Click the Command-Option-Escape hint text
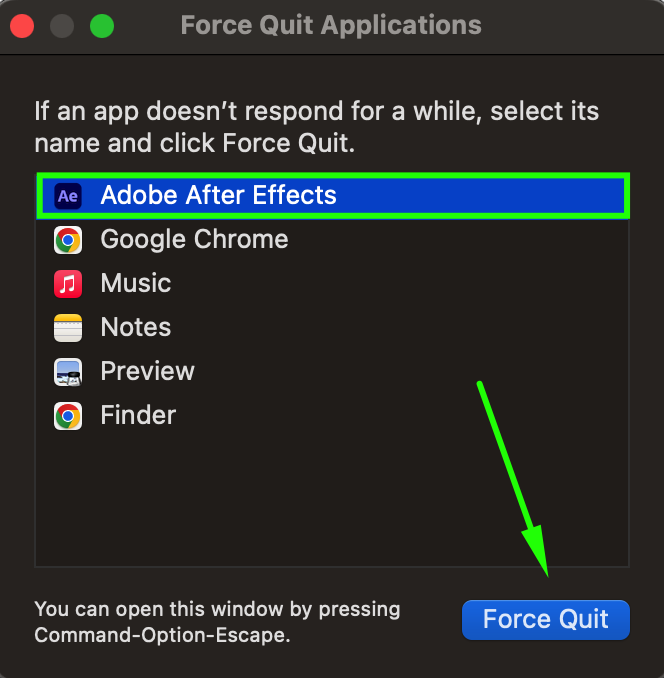The width and height of the screenshot is (664, 678). (x=216, y=621)
